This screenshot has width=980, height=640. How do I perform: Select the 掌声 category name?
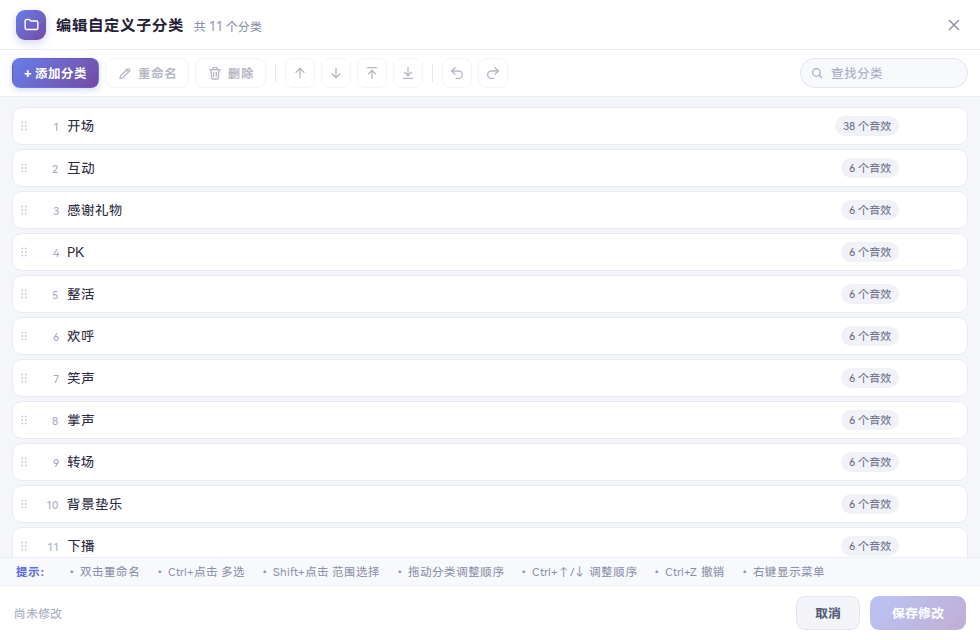(x=81, y=420)
